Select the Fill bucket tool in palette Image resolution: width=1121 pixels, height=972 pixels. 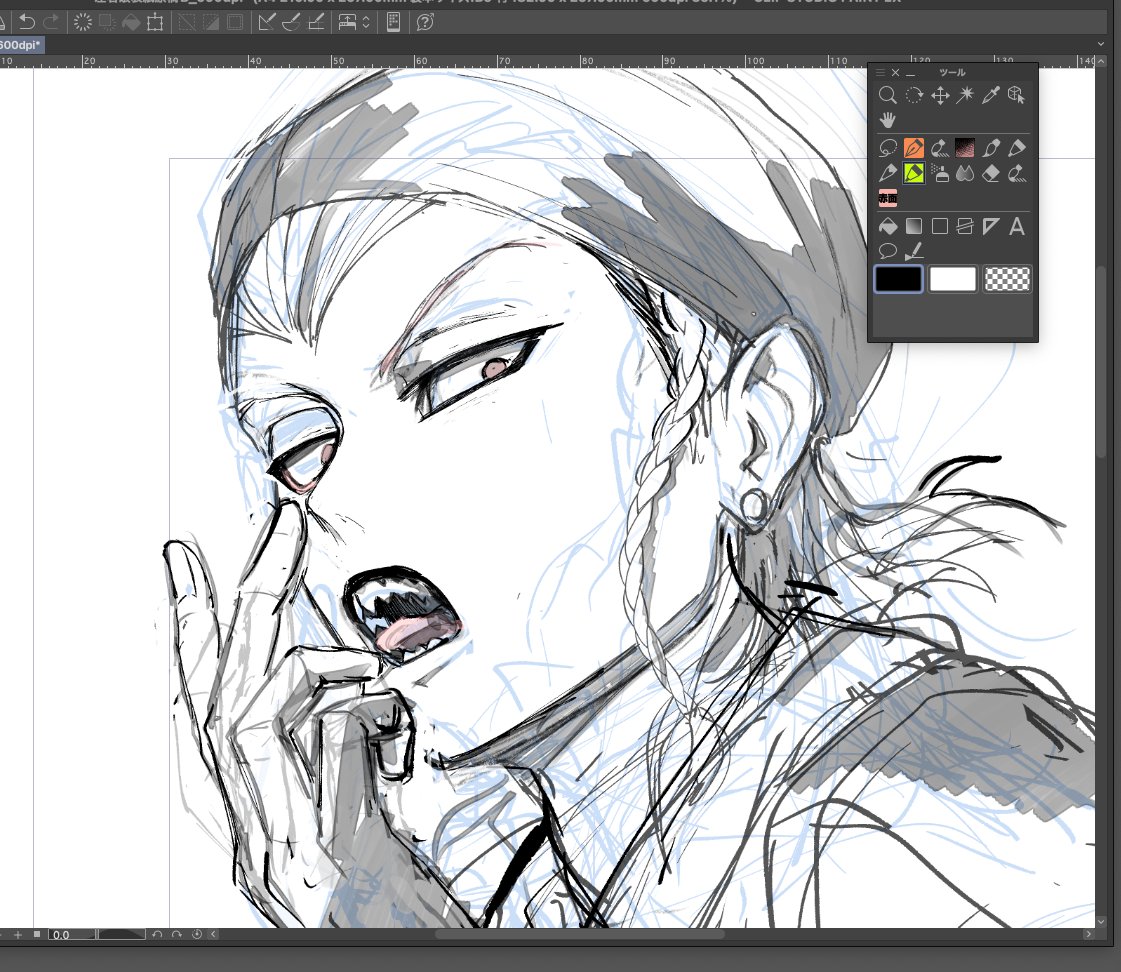[887, 227]
